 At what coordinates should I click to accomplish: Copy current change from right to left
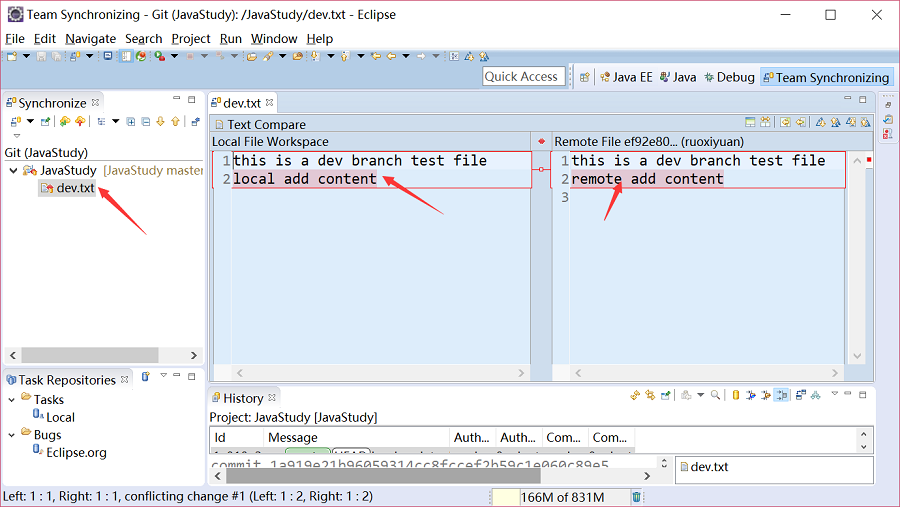(x=800, y=122)
